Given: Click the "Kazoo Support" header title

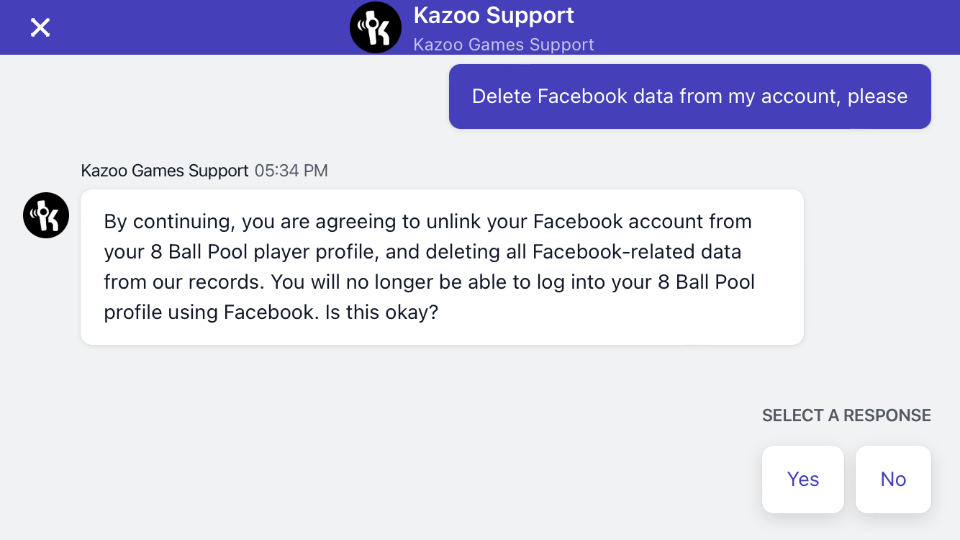Looking at the screenshot, I should click(494, 16).
